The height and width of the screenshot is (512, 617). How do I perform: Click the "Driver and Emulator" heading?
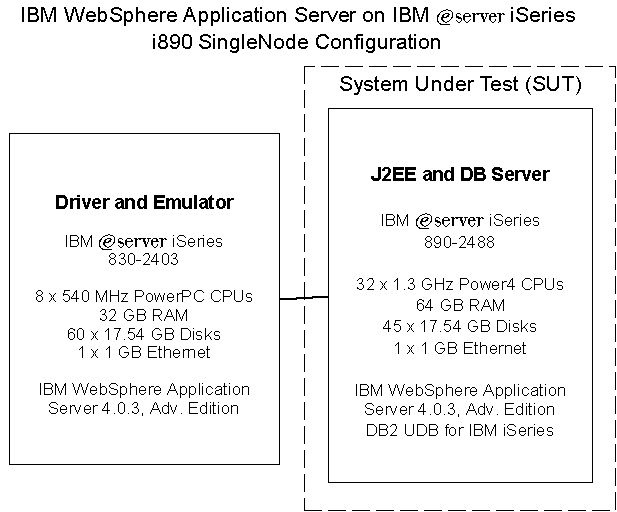143,202
